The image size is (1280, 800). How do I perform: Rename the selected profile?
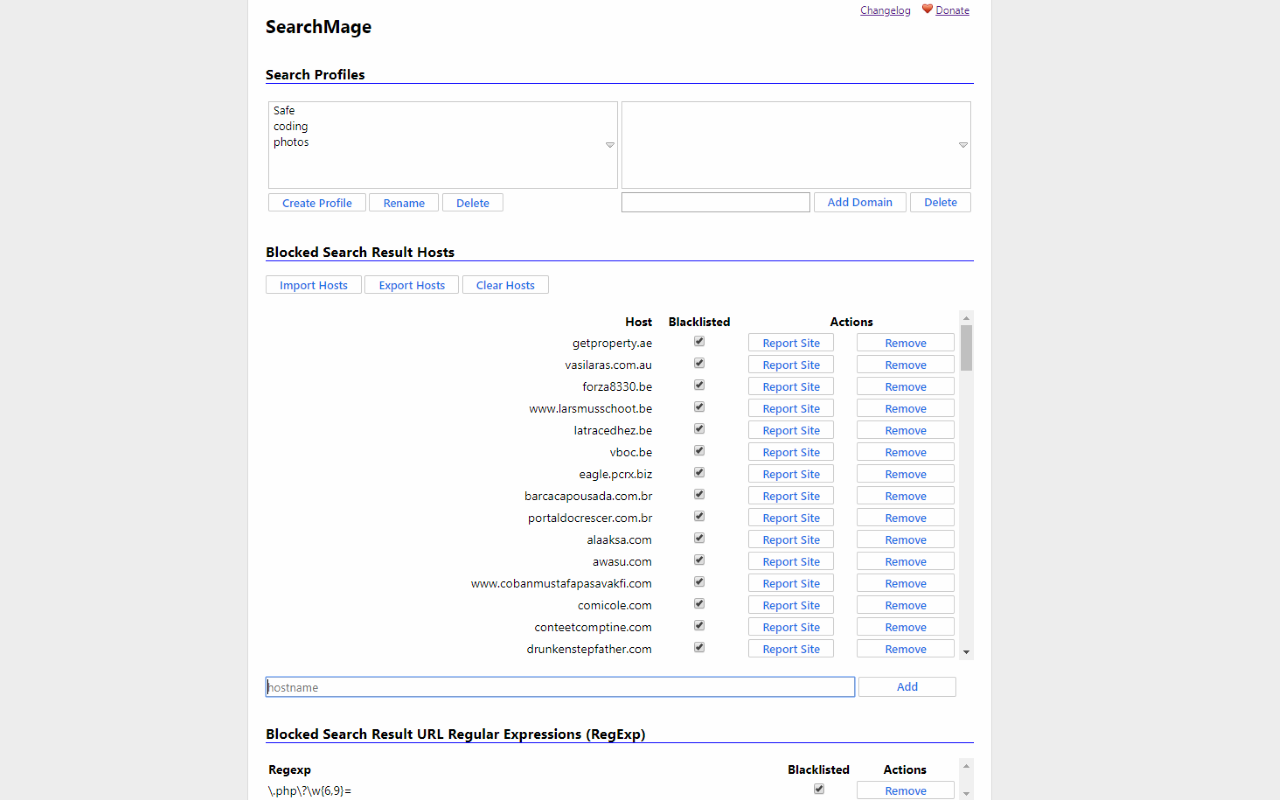[x=403, y=202]
